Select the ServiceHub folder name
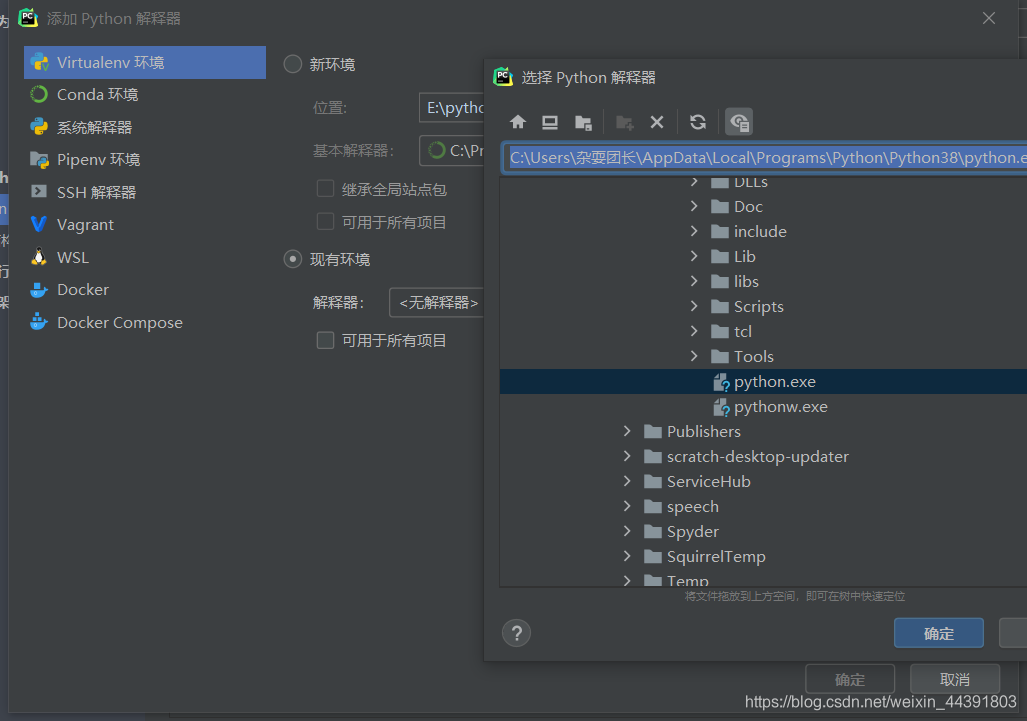 click(708, 481)
